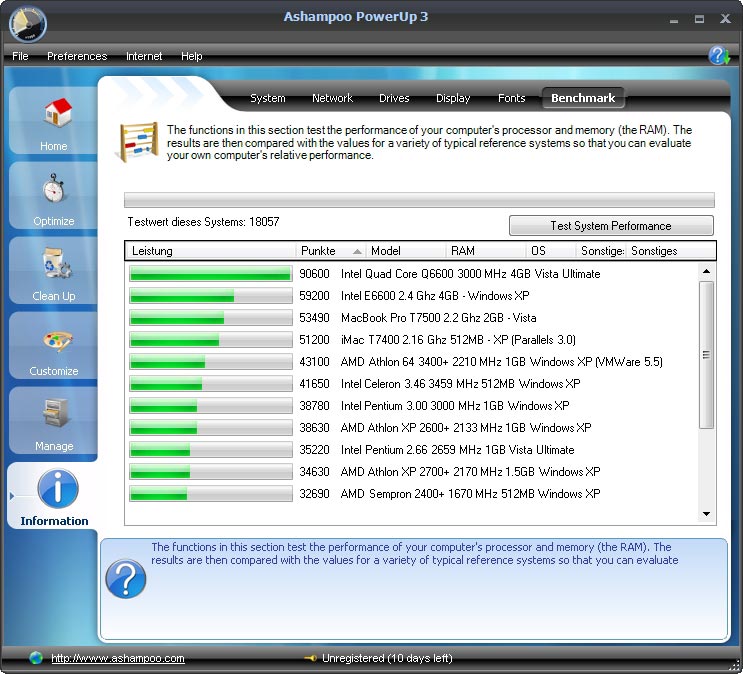Select row Intel Celeron 3.46 3459 MHz
This screenshot has height=674, width=743.
click(412, 384)
